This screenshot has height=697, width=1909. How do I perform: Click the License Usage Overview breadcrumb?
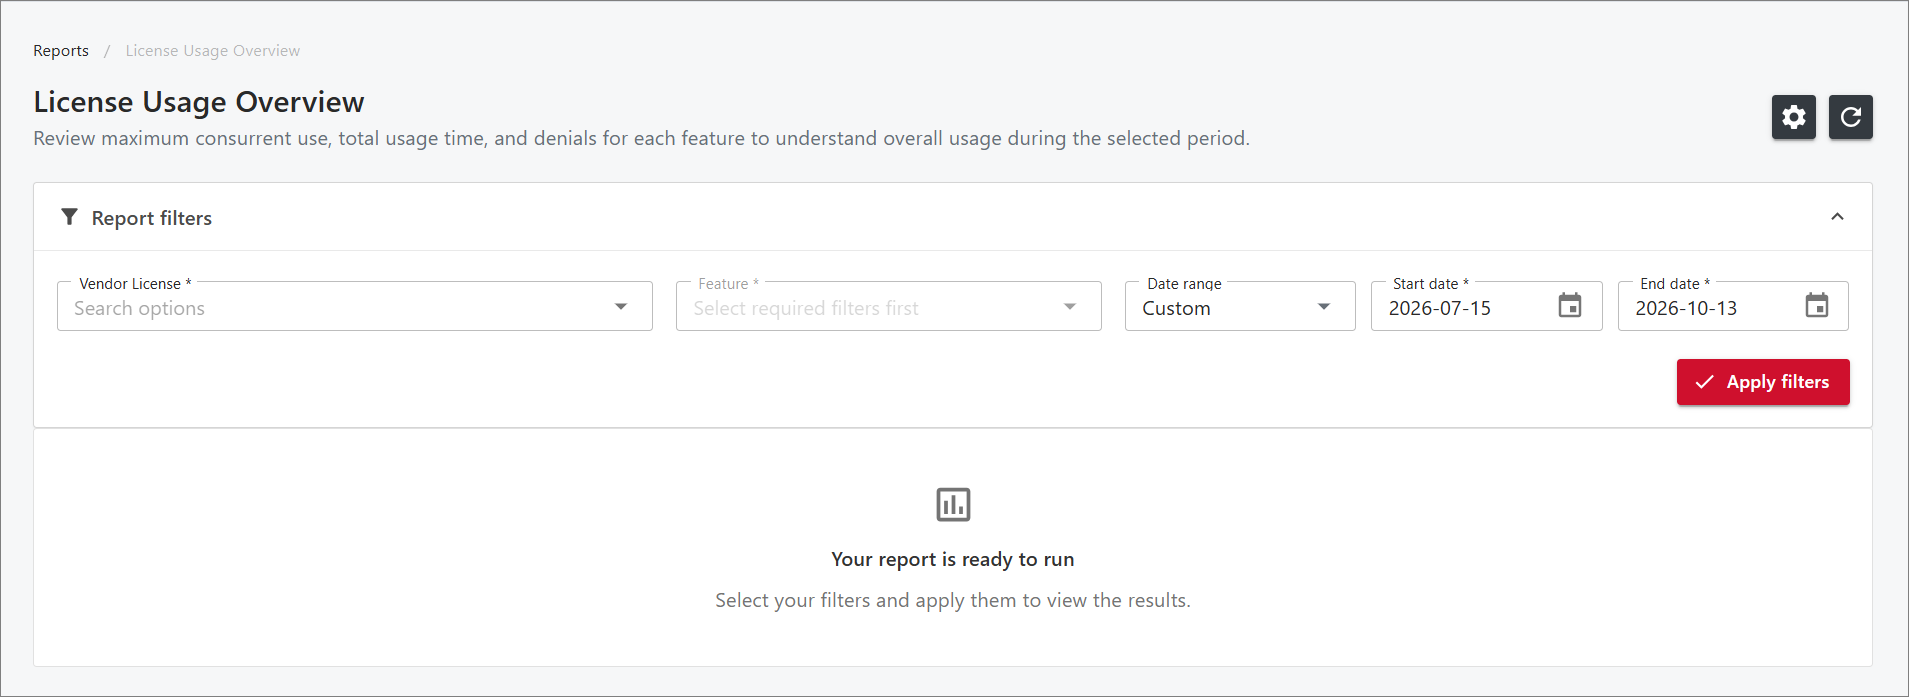[212, 51]
